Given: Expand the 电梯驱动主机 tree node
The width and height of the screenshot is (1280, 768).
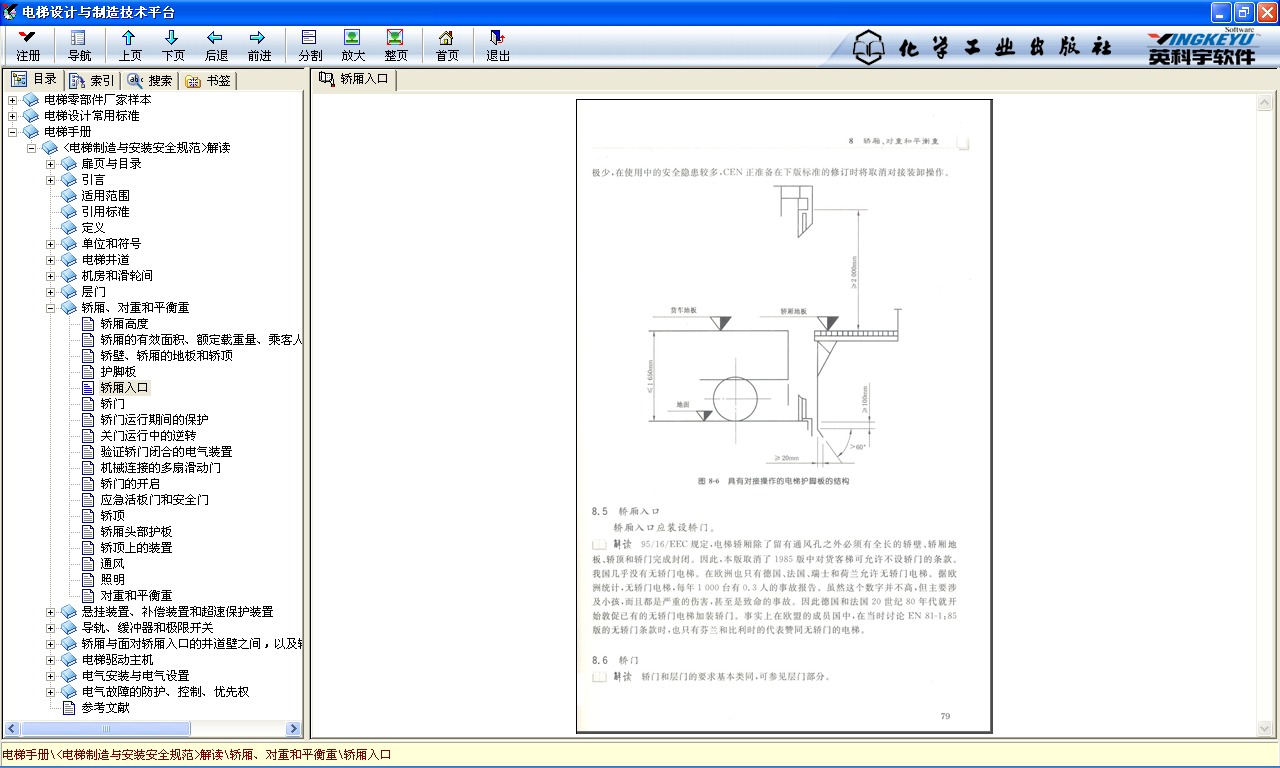Looking at the screenshot, I should (51, 660).
